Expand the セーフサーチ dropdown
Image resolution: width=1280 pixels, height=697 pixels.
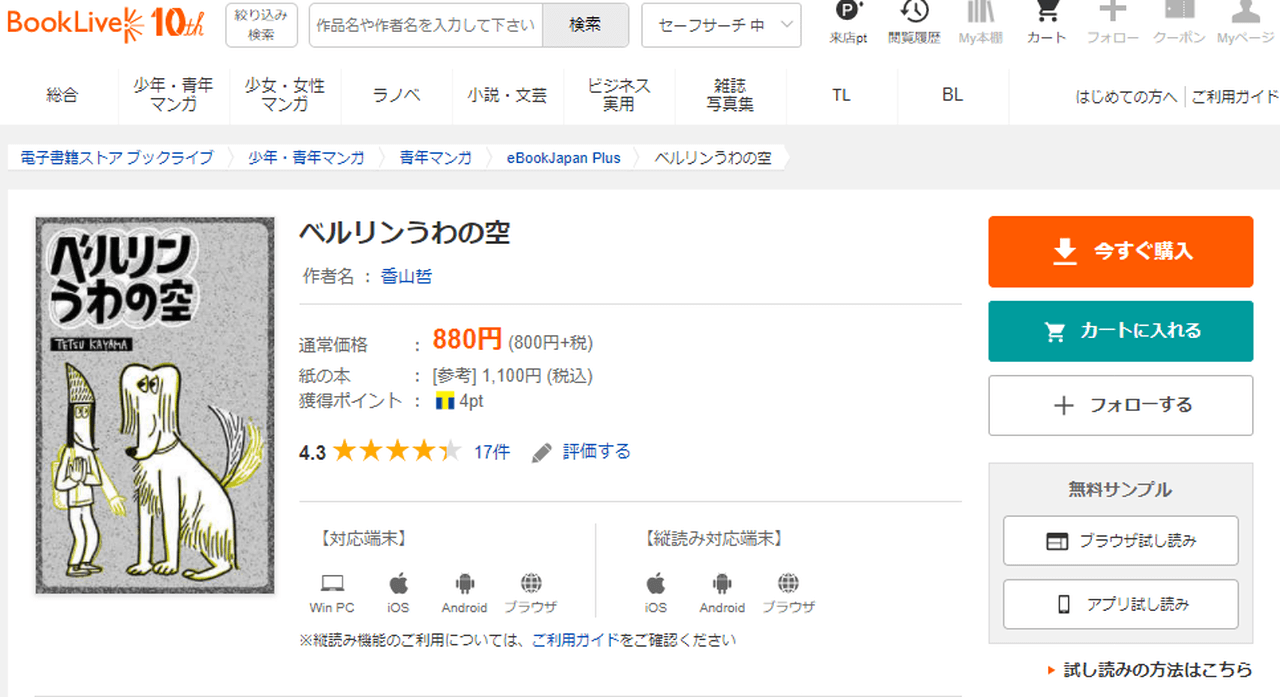[721, 25]
